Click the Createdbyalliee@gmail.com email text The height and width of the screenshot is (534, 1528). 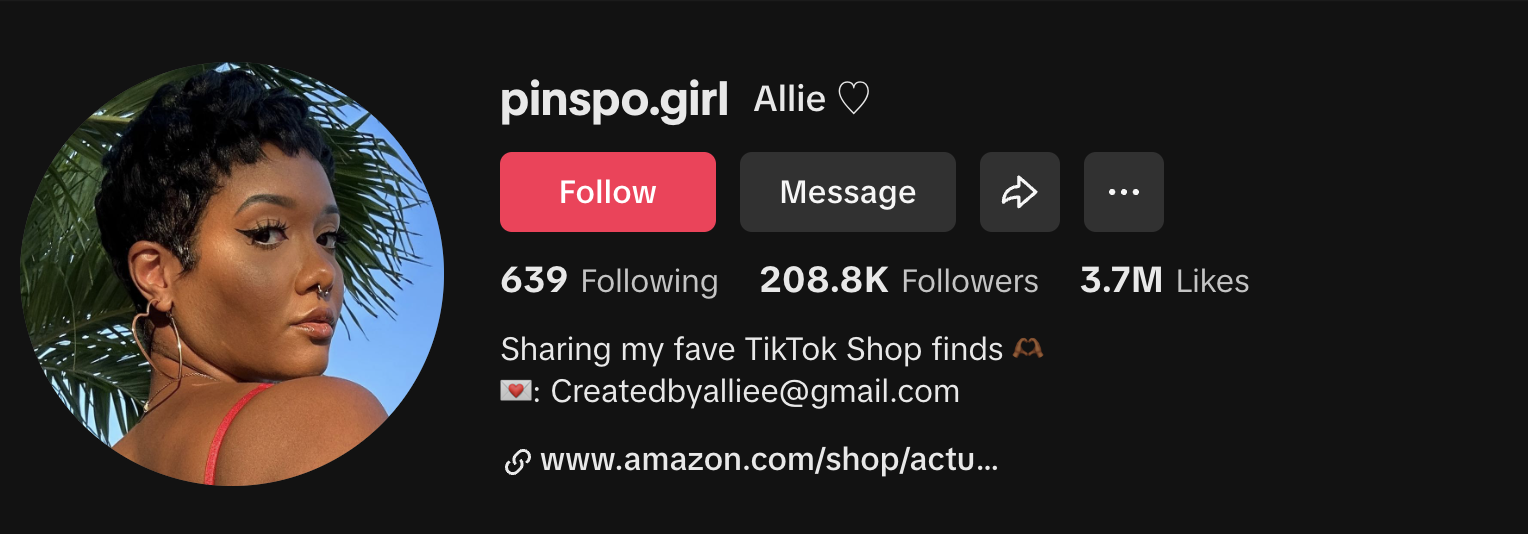point(755,391)
